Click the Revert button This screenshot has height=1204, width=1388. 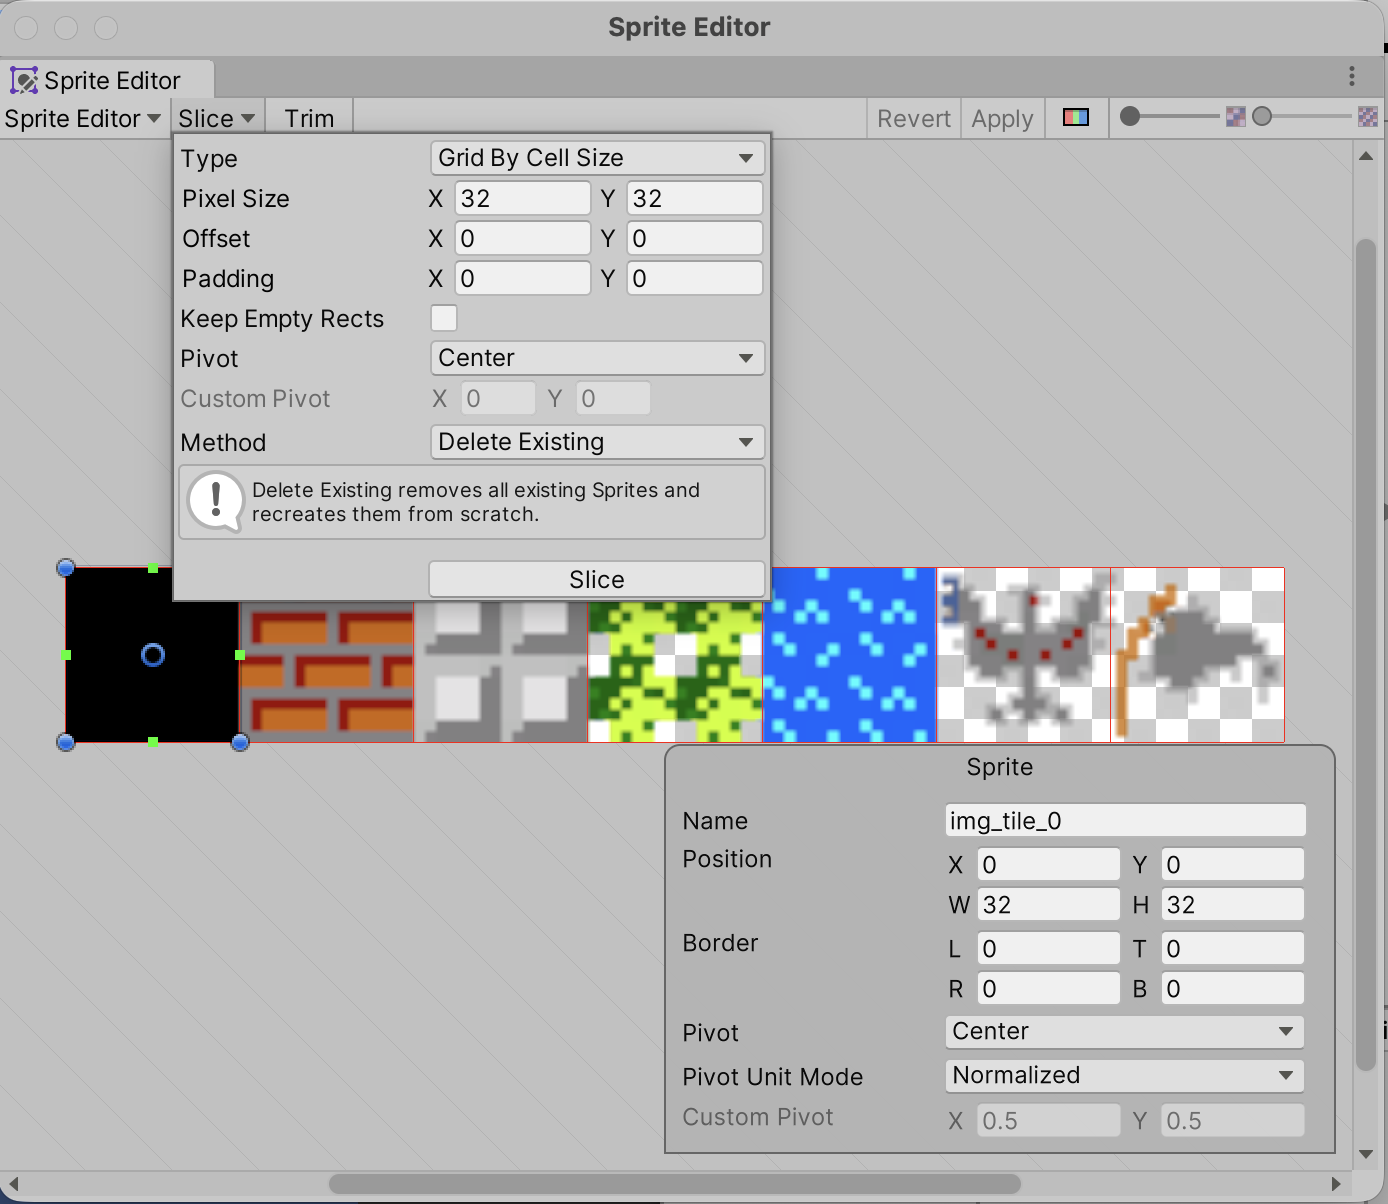[914, 118]
